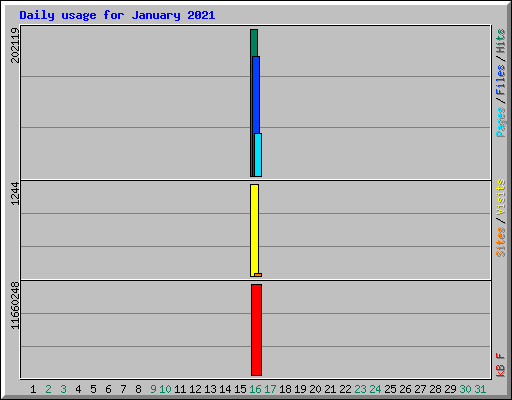Click green day 31 on the x-axis
Image resolution: width=512 pixels, height=400 pixels.
(480, 389)
